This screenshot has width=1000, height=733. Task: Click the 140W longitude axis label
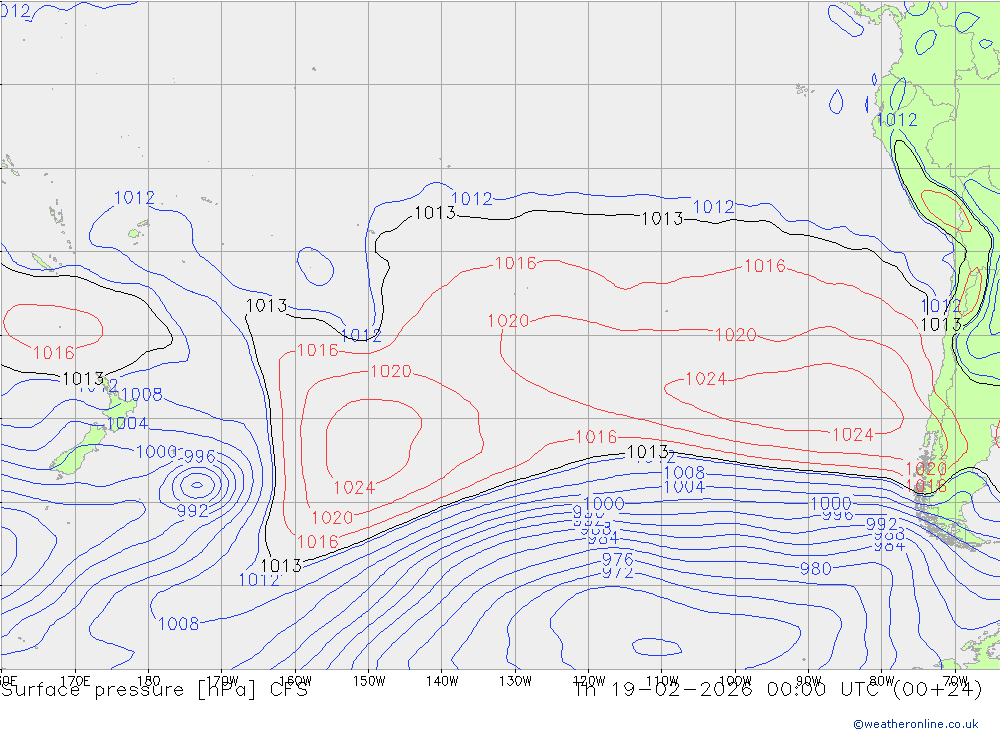[442, 681]
